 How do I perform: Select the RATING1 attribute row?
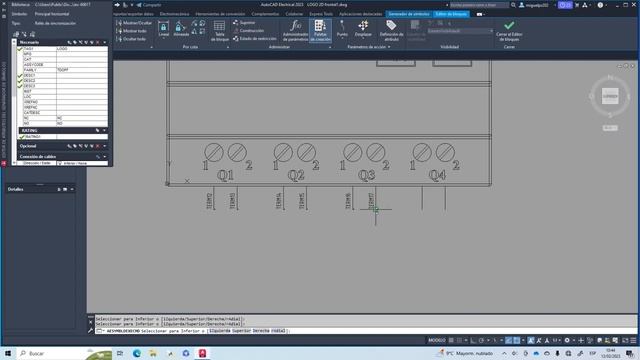click(x=63, y=137)
